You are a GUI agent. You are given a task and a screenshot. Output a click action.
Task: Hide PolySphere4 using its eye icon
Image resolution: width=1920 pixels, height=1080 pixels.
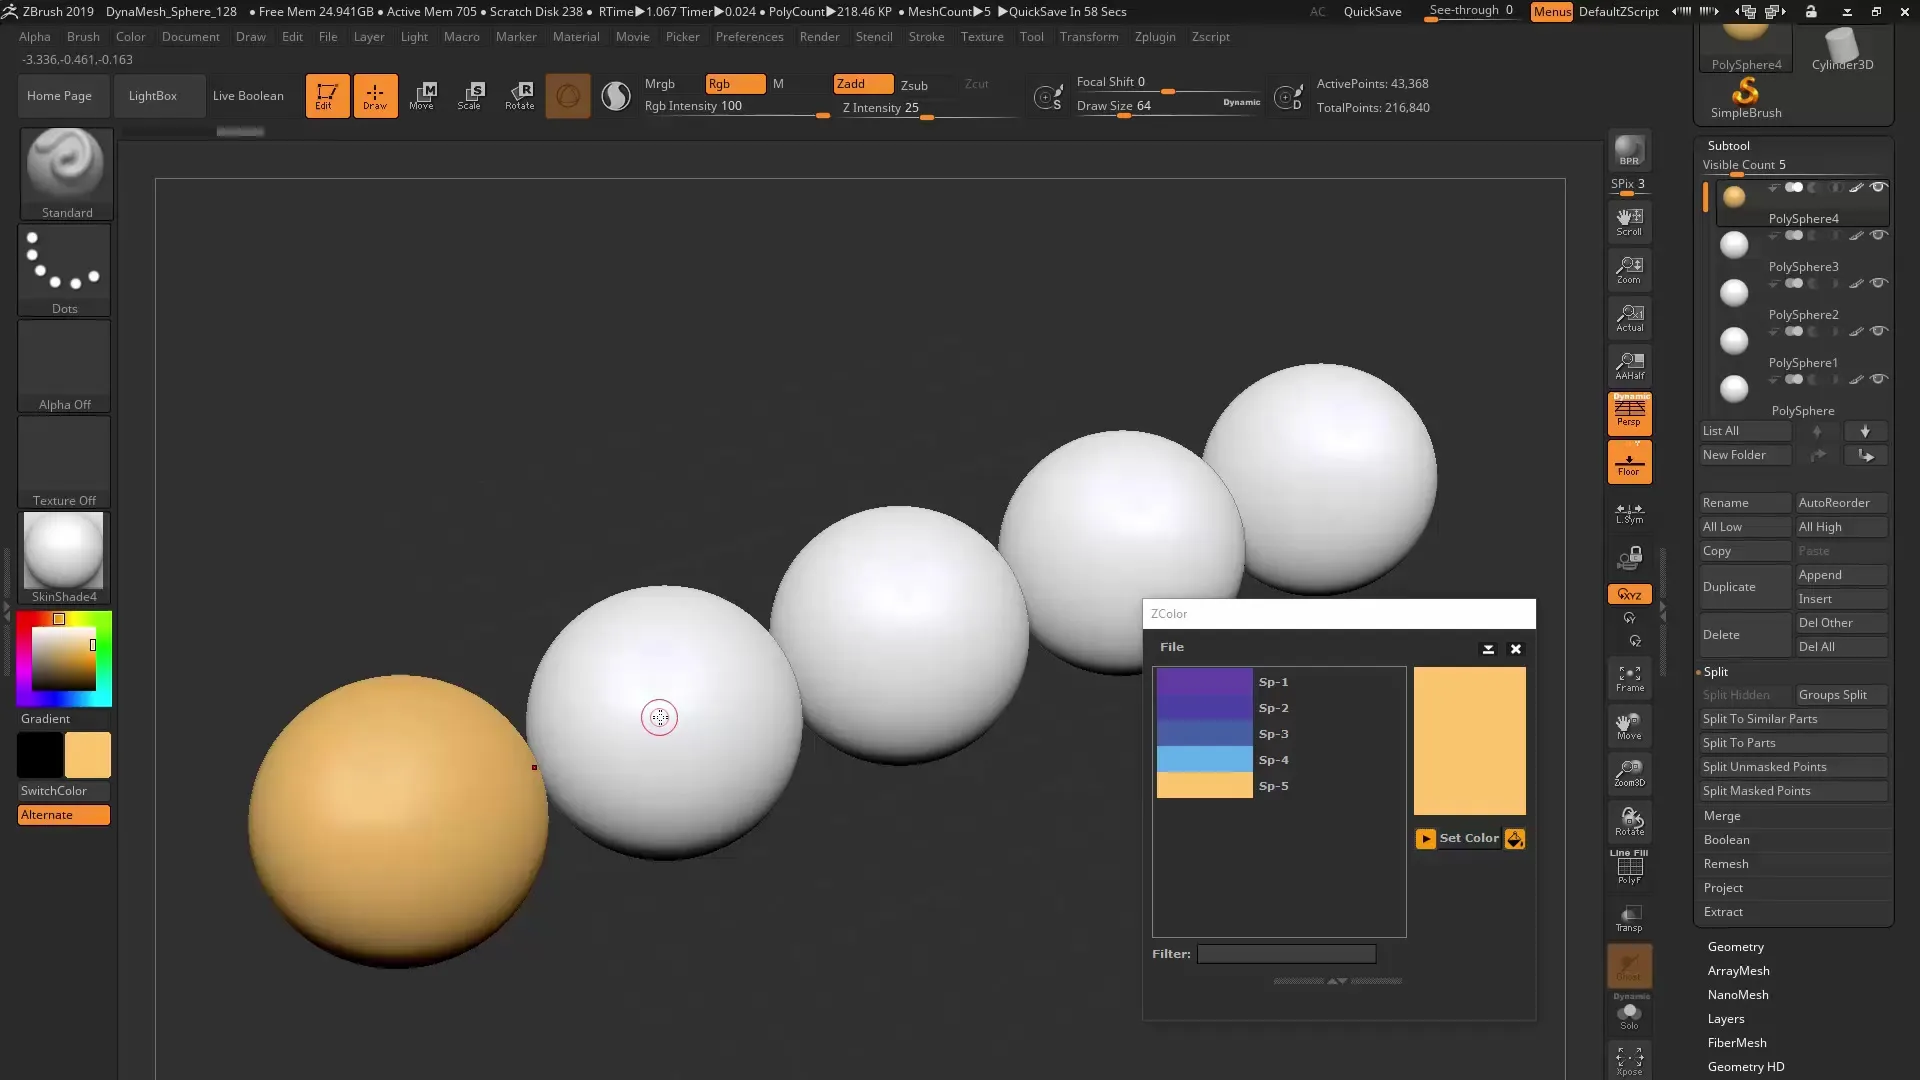pos(1878,187)
